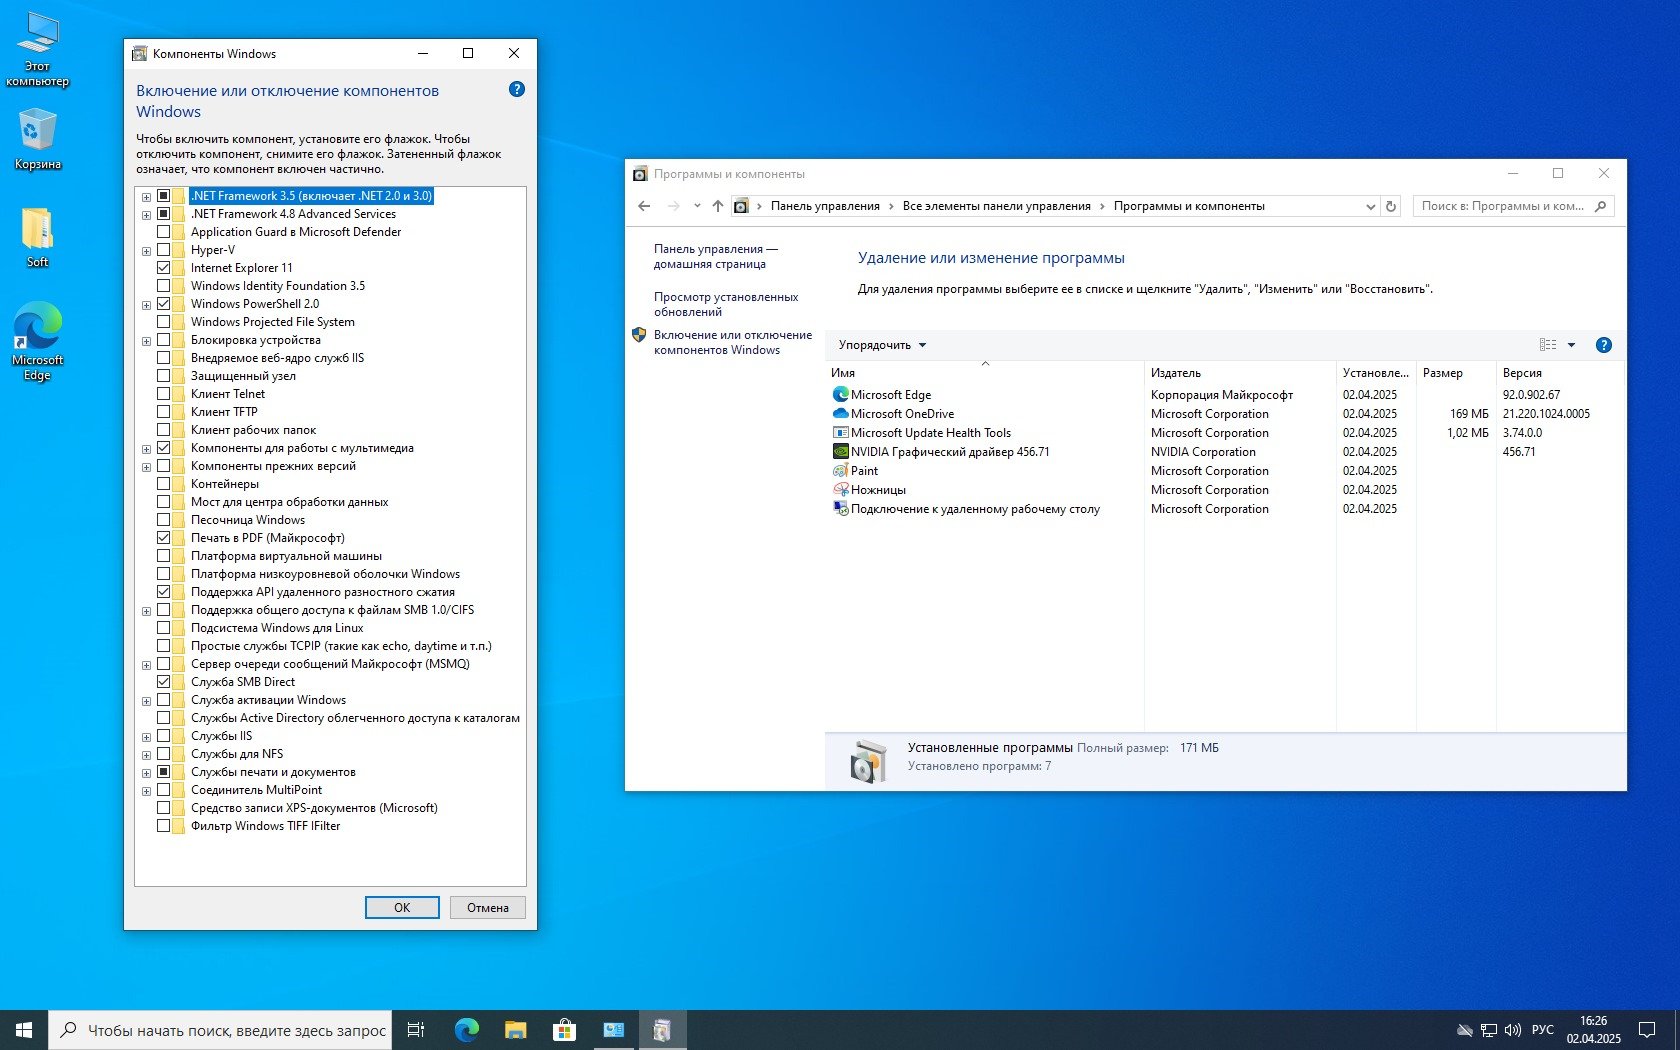Click the help icon in Windows Features dialog
1680x1050 pixels.
pyautogui.click(x=516, y=89)
